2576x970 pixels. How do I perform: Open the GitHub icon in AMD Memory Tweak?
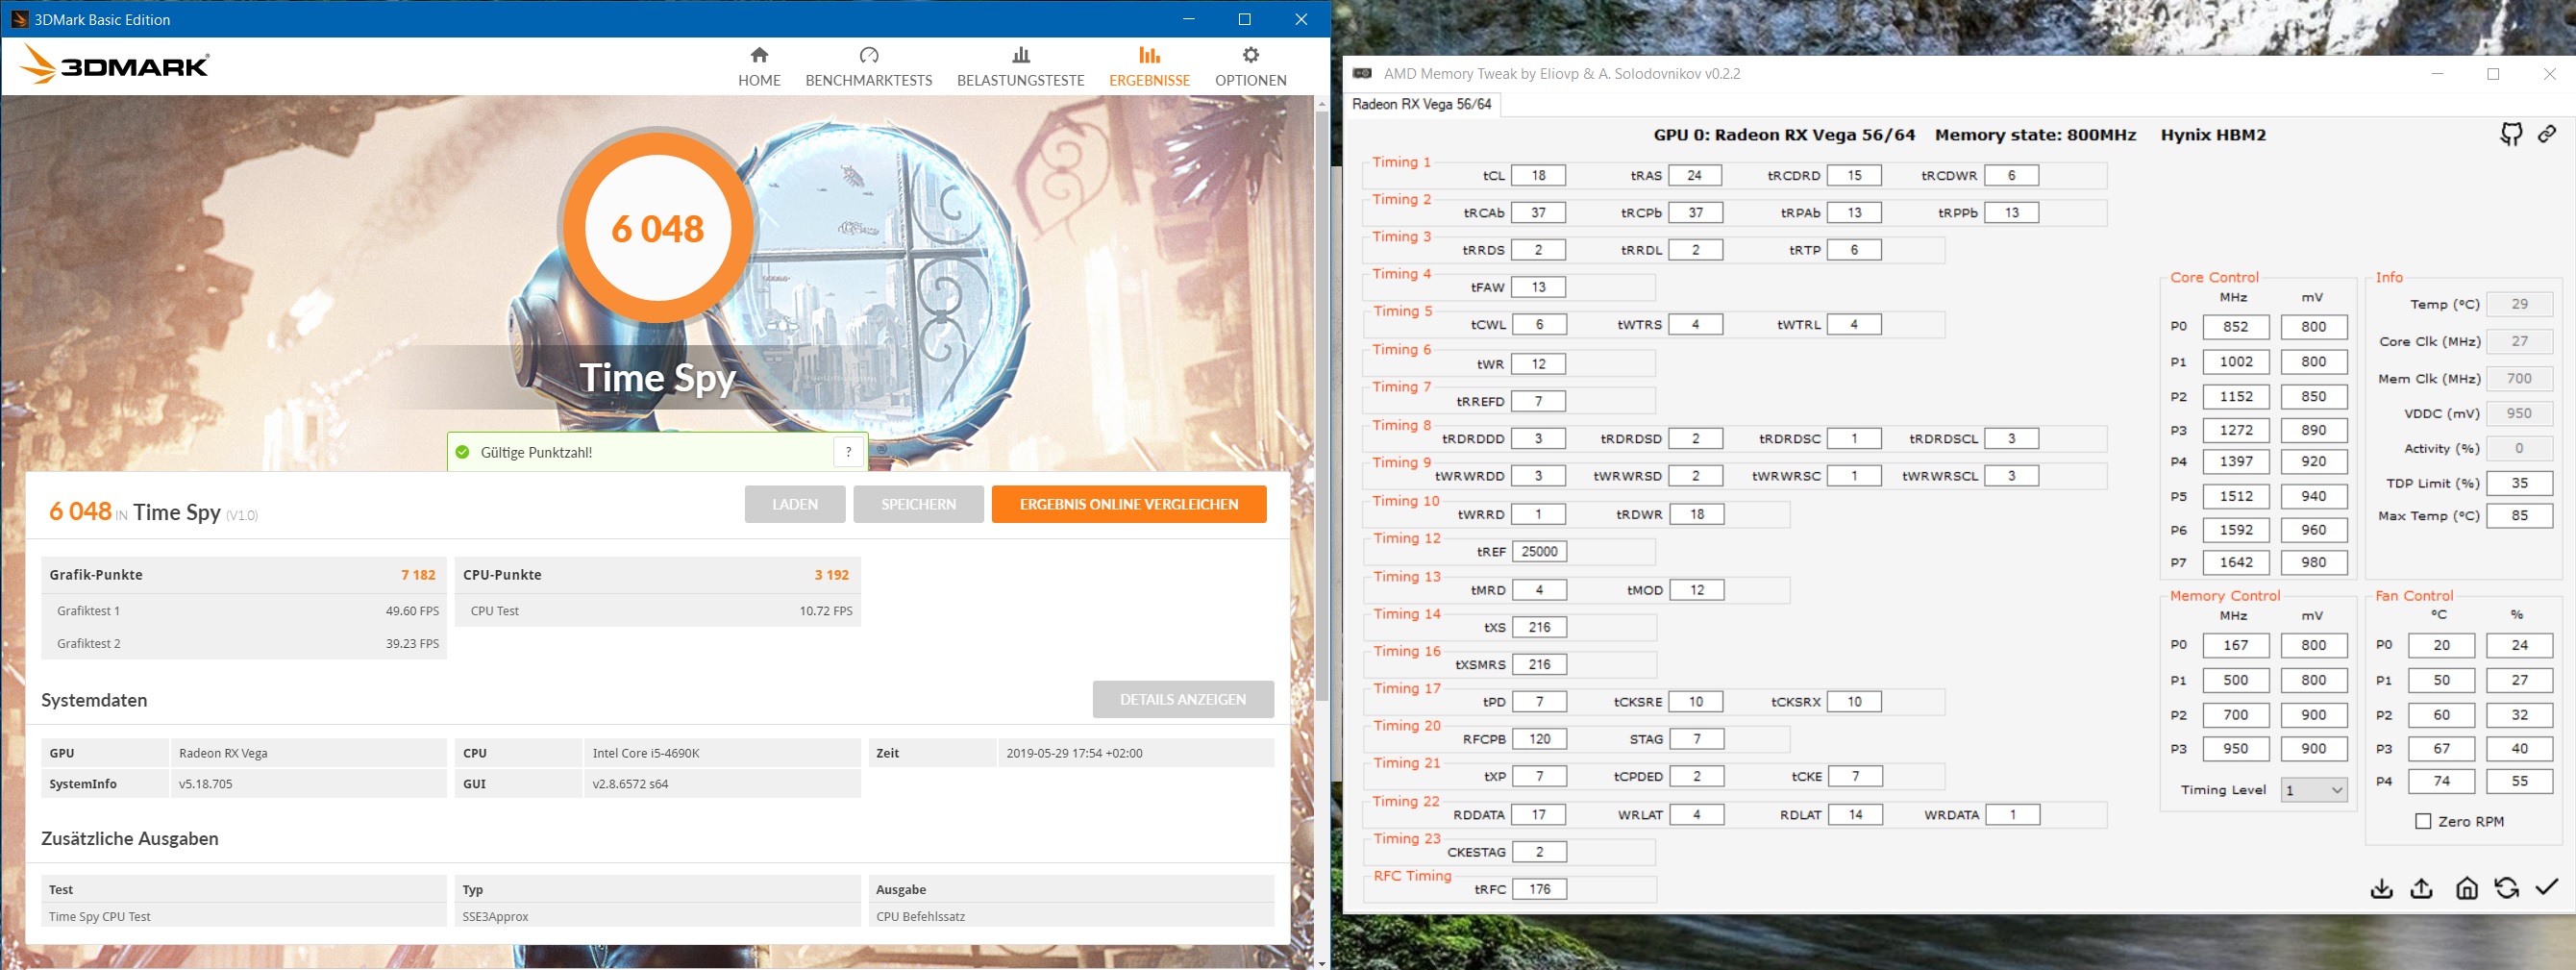2510,134
